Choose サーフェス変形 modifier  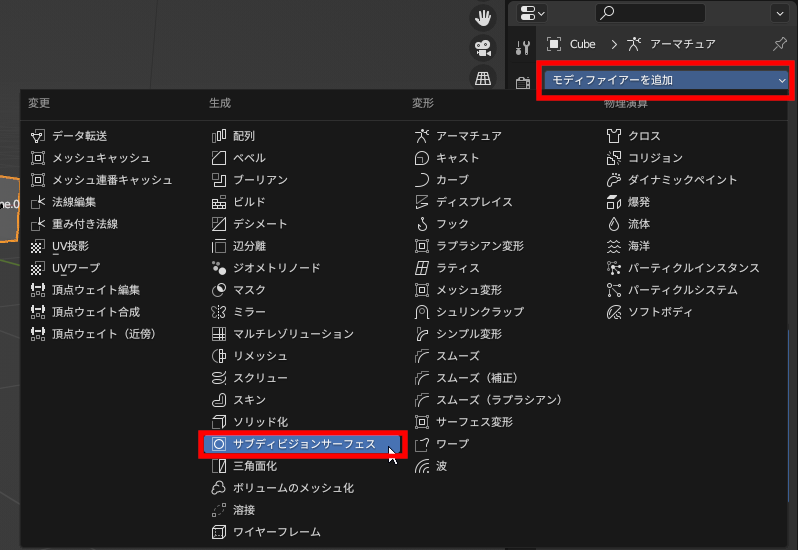click(464, 422)
